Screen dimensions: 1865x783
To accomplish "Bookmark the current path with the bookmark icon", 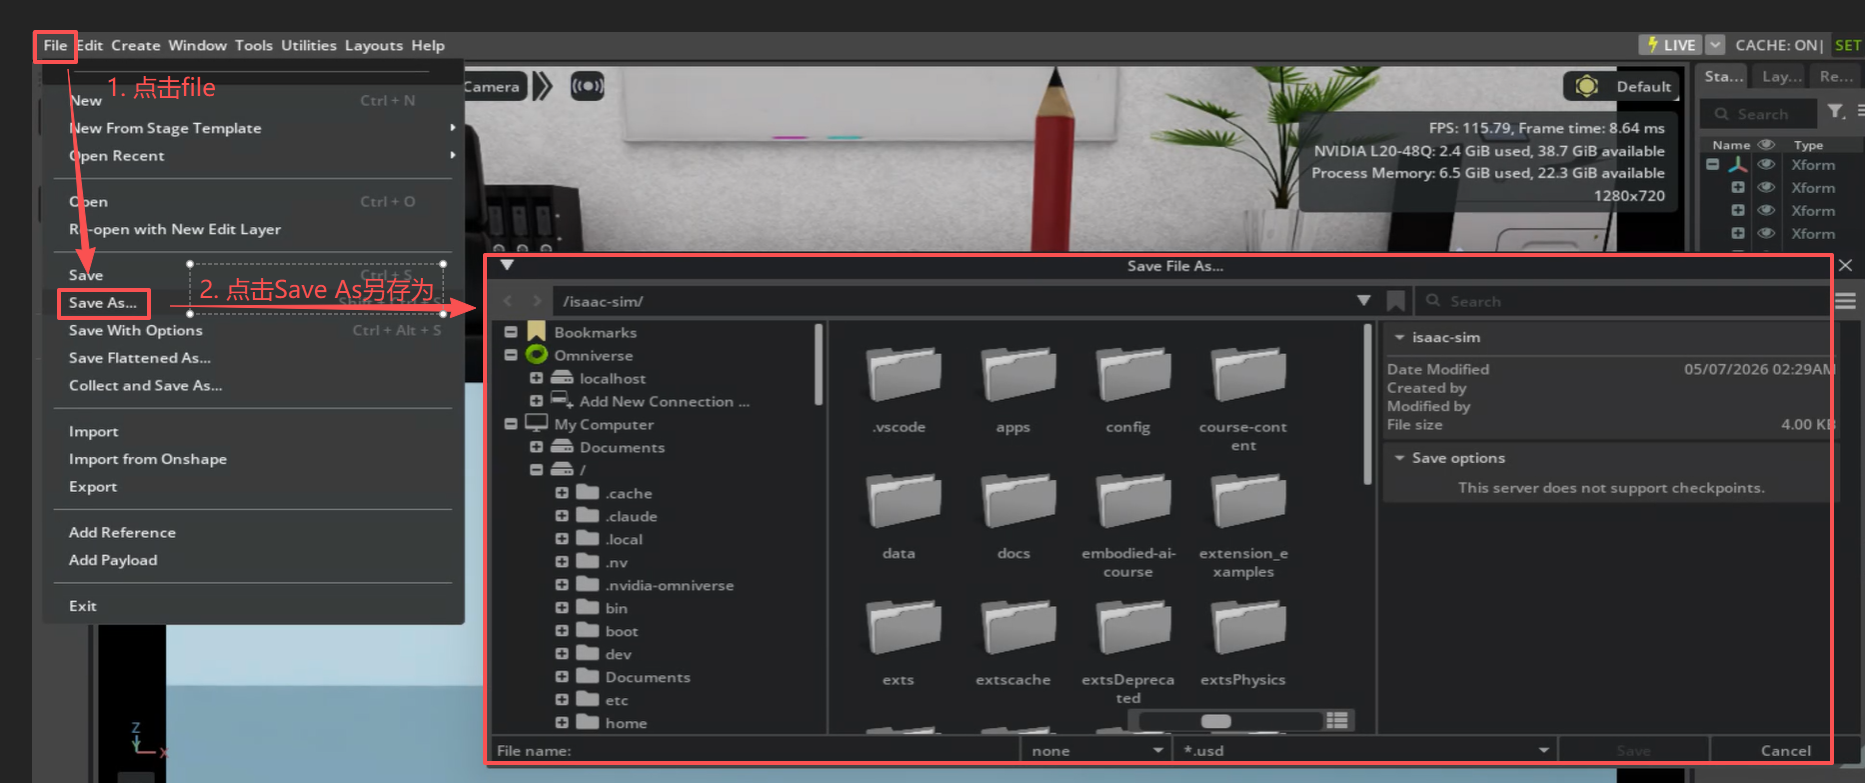I will pyautogui.click(x=1396, y=300).
